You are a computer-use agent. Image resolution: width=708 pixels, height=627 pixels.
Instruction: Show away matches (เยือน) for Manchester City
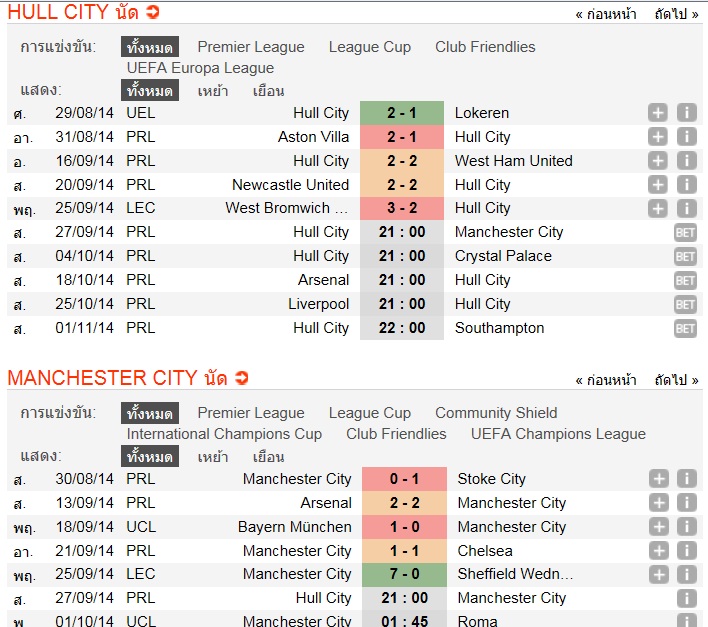pyautogui.click(x=268, y=457)
